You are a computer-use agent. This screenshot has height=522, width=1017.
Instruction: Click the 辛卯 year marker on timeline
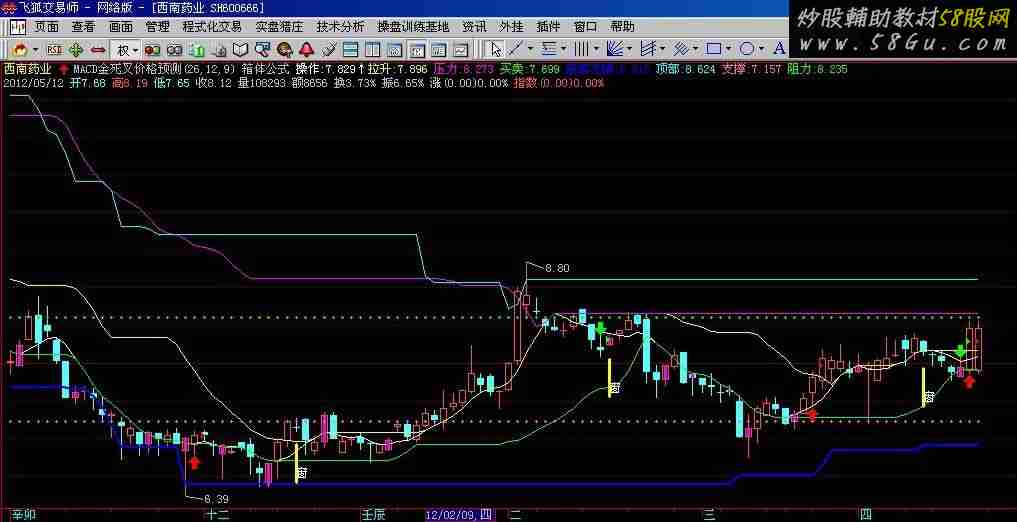tap(24, 515)
